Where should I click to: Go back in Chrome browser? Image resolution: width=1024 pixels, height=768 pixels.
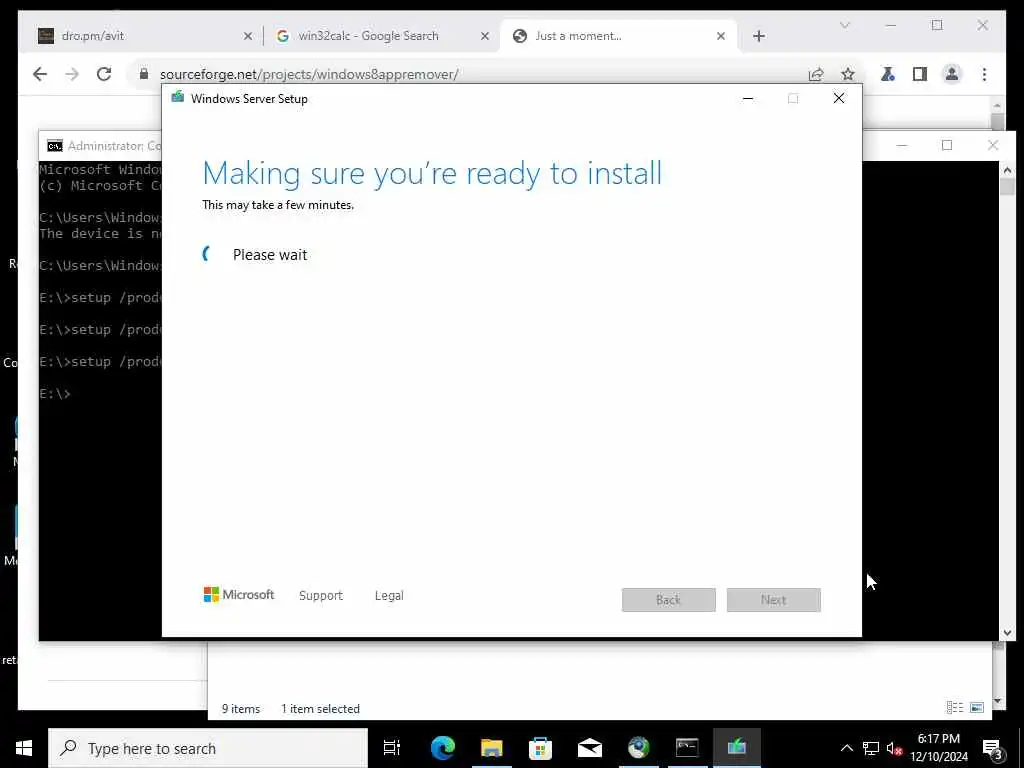(40, 74)
